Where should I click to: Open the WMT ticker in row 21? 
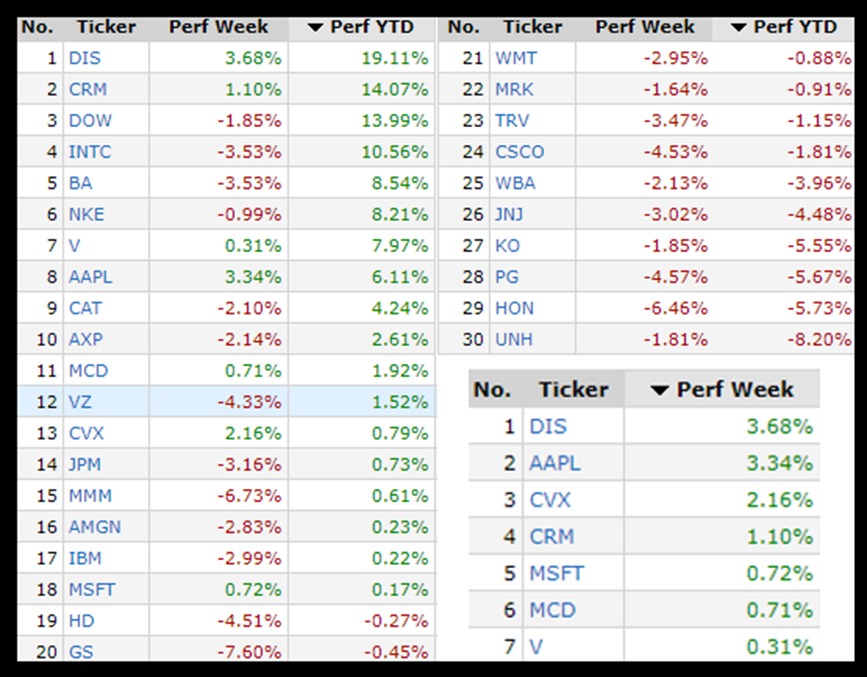pyautogui.click(x=515, y=58)
